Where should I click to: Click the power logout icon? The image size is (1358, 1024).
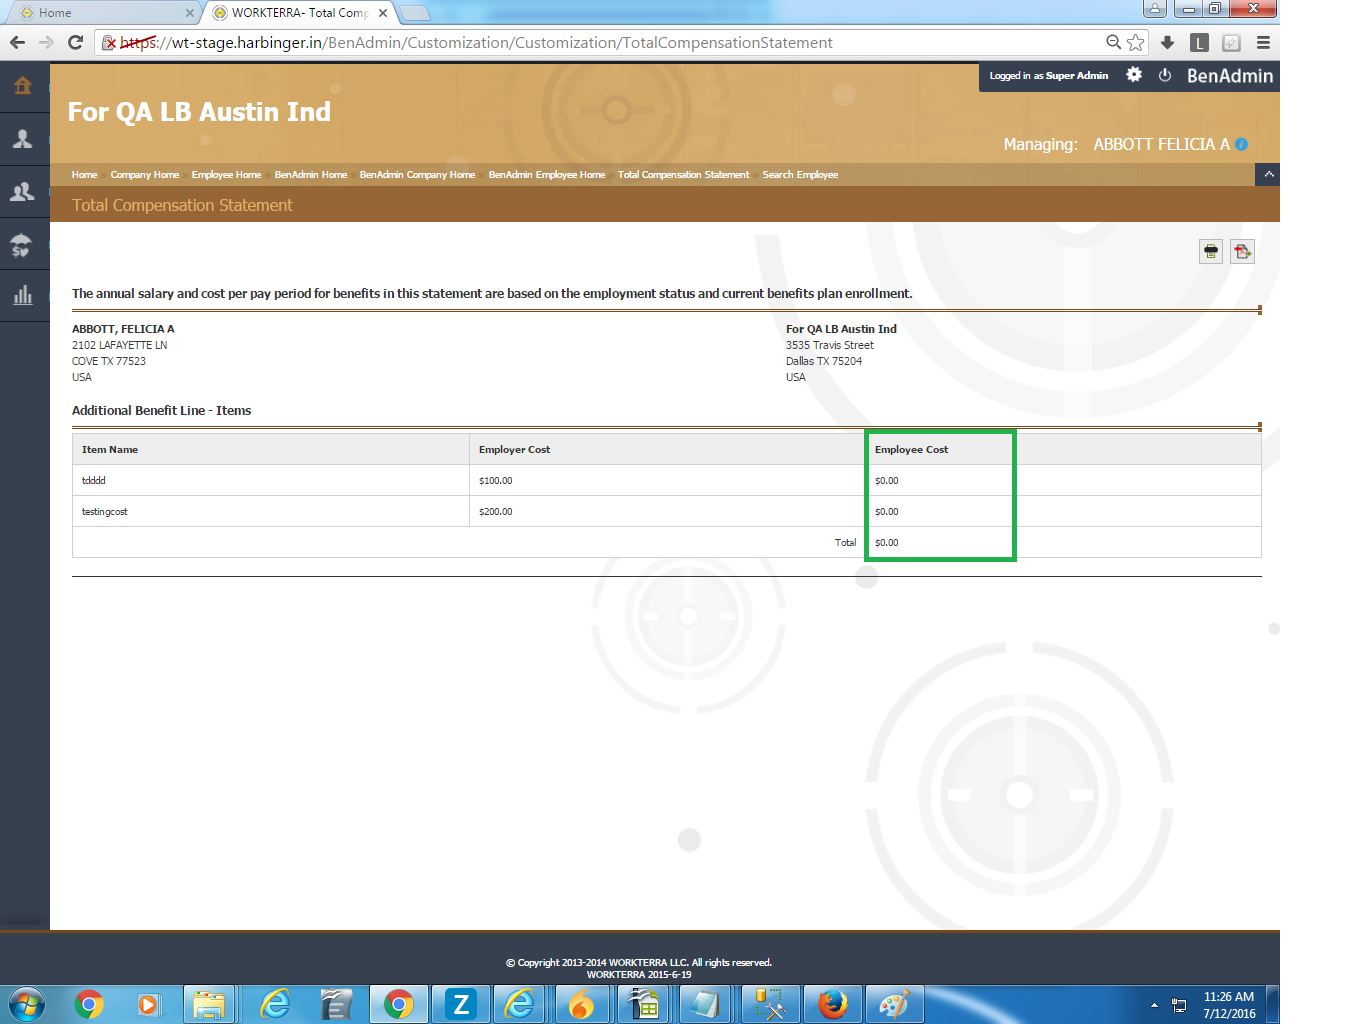click(x=1165, y=75)
